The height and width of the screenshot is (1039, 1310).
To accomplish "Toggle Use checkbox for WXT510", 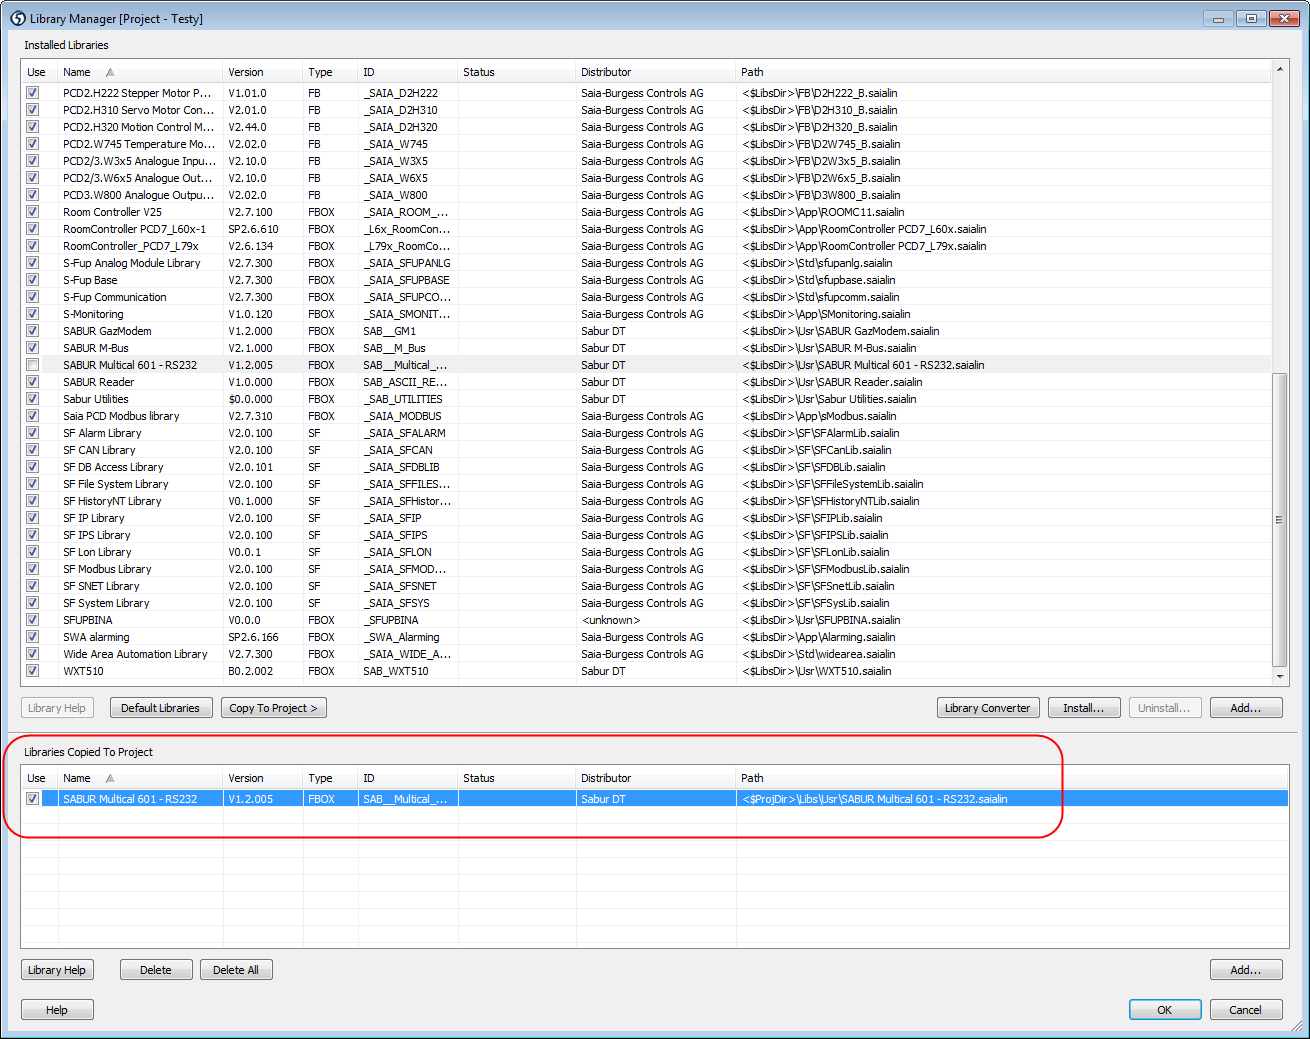I will (33, 671).
